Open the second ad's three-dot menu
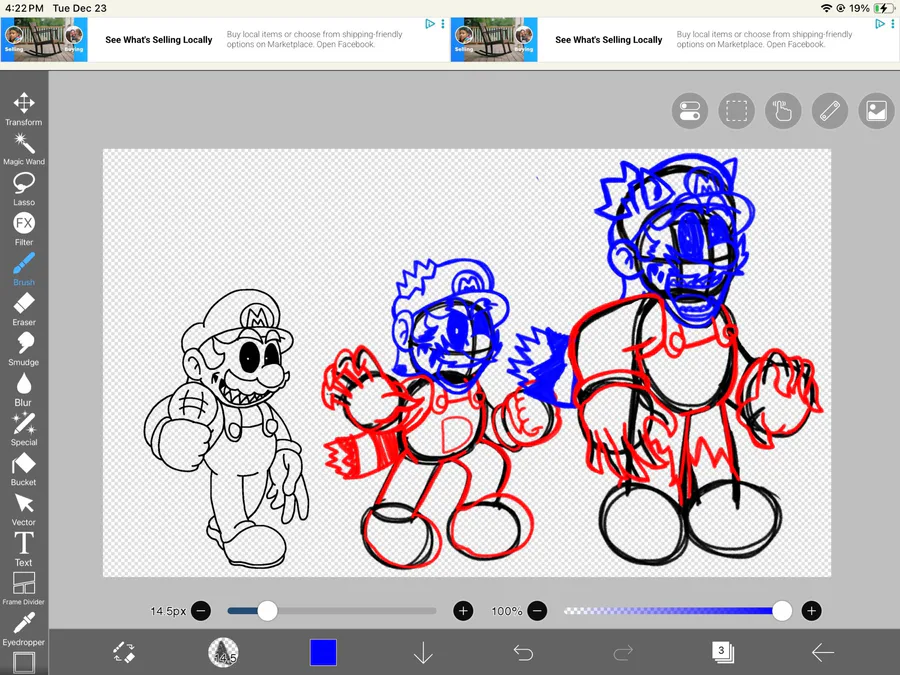The height and width of the screenshot is (675, 900). [893, 24]
